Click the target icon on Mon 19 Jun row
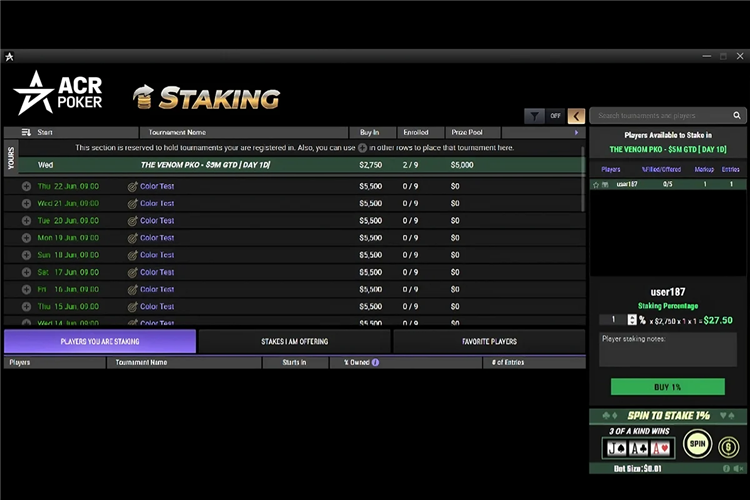The width and height of the screenshot is (750, 500). click(132, 238)
